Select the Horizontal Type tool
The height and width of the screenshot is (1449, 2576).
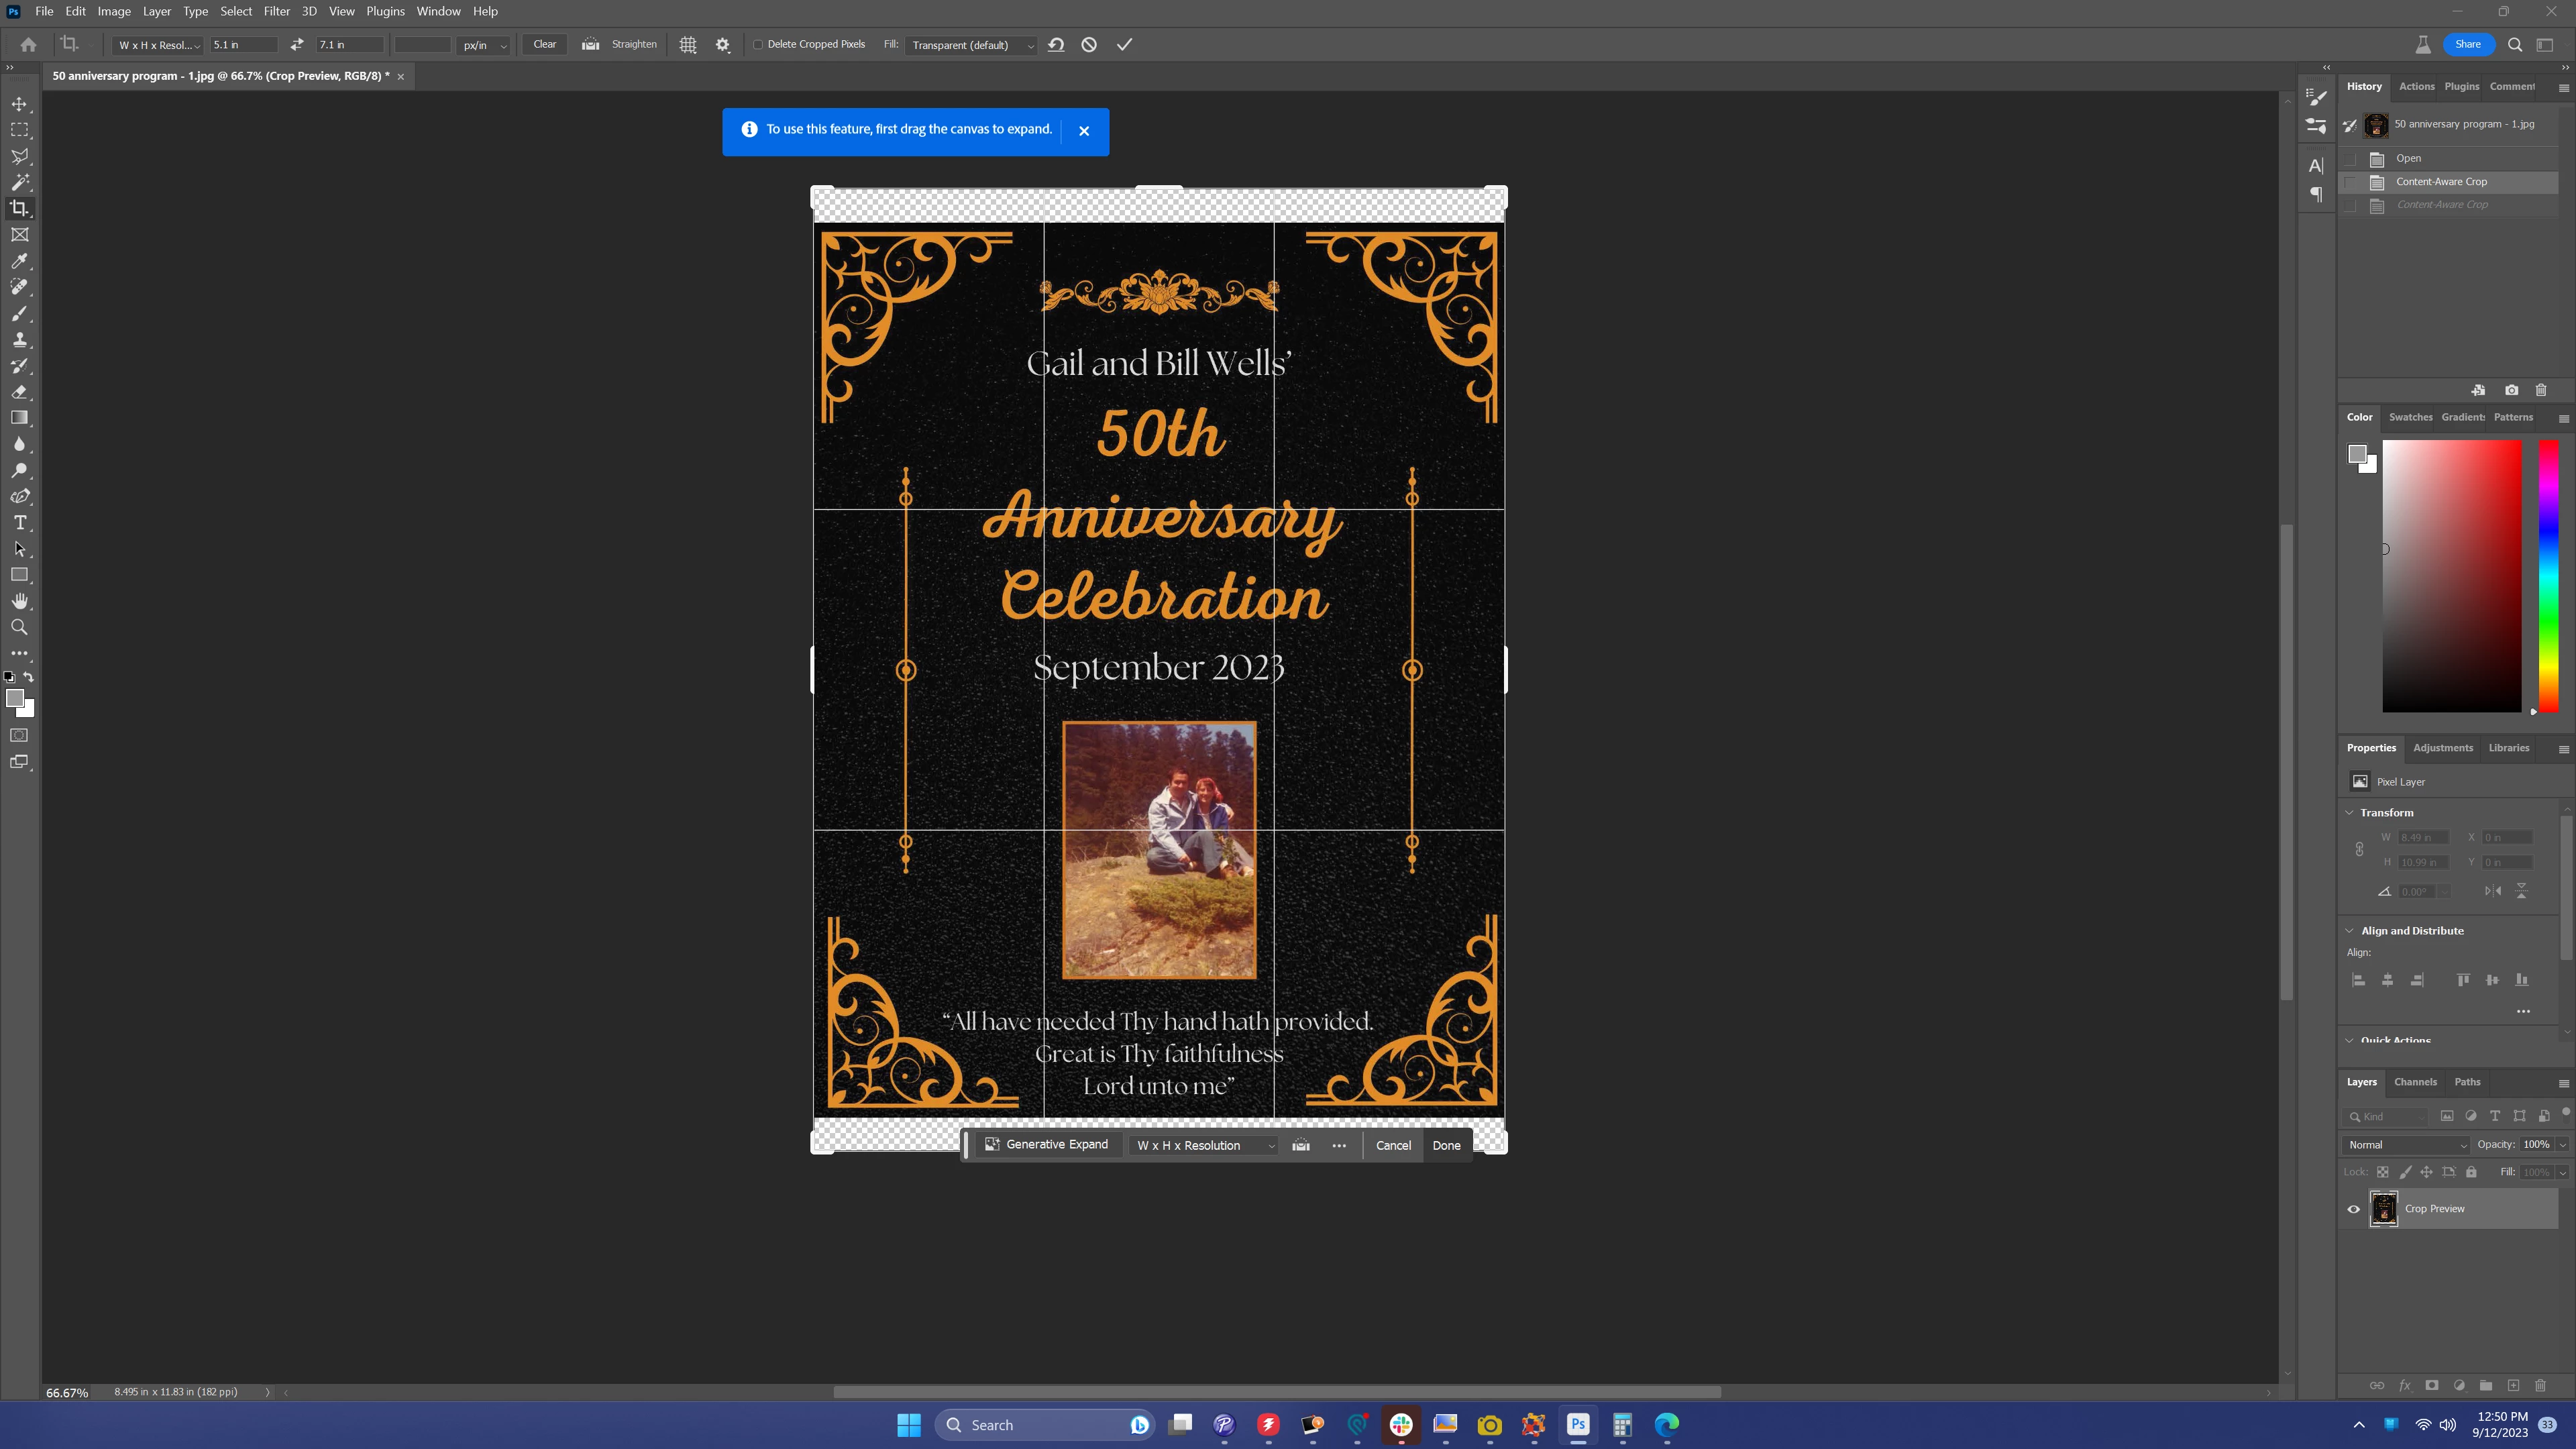(19, 523)
